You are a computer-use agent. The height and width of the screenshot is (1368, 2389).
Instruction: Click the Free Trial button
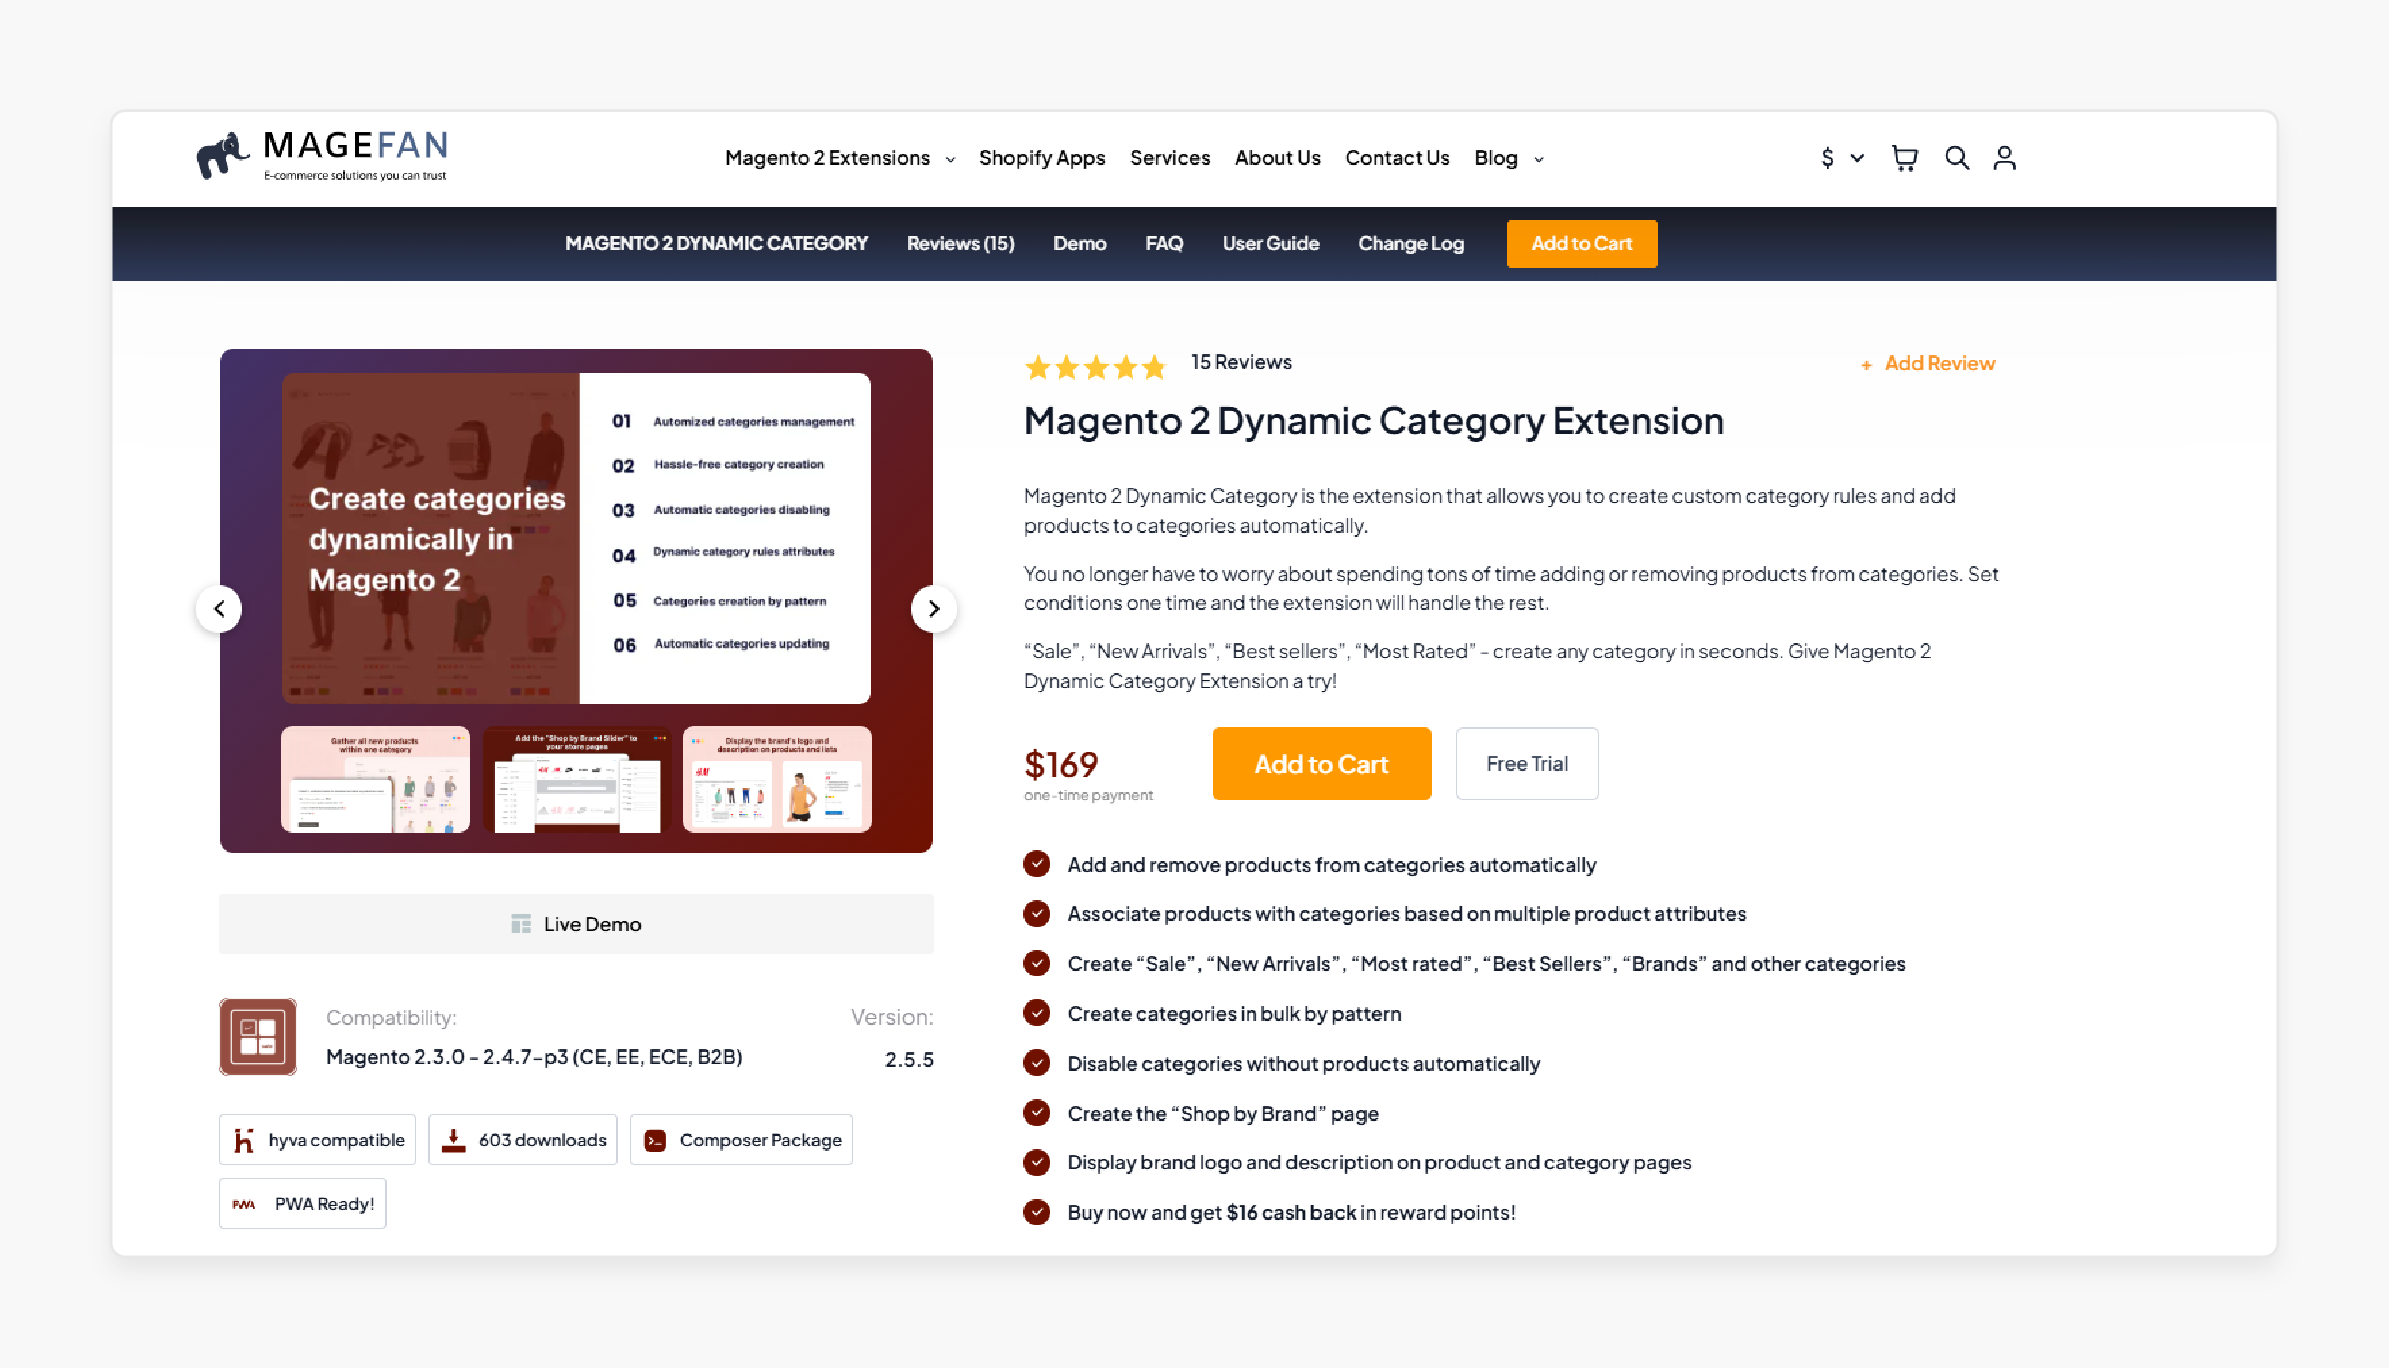coord(1527,764)
